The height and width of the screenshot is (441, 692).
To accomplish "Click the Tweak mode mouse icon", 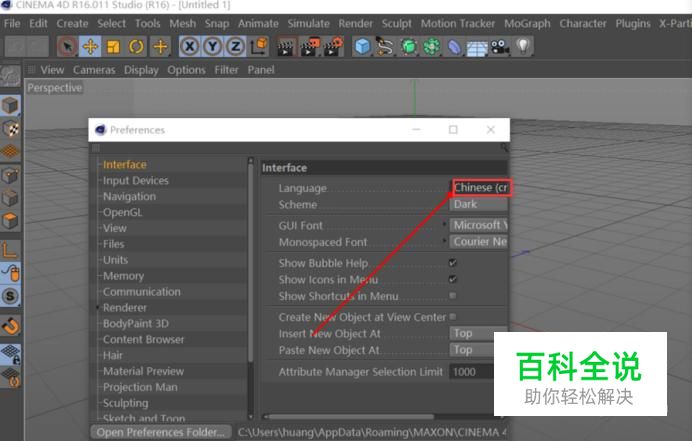I will coord(10,273).
